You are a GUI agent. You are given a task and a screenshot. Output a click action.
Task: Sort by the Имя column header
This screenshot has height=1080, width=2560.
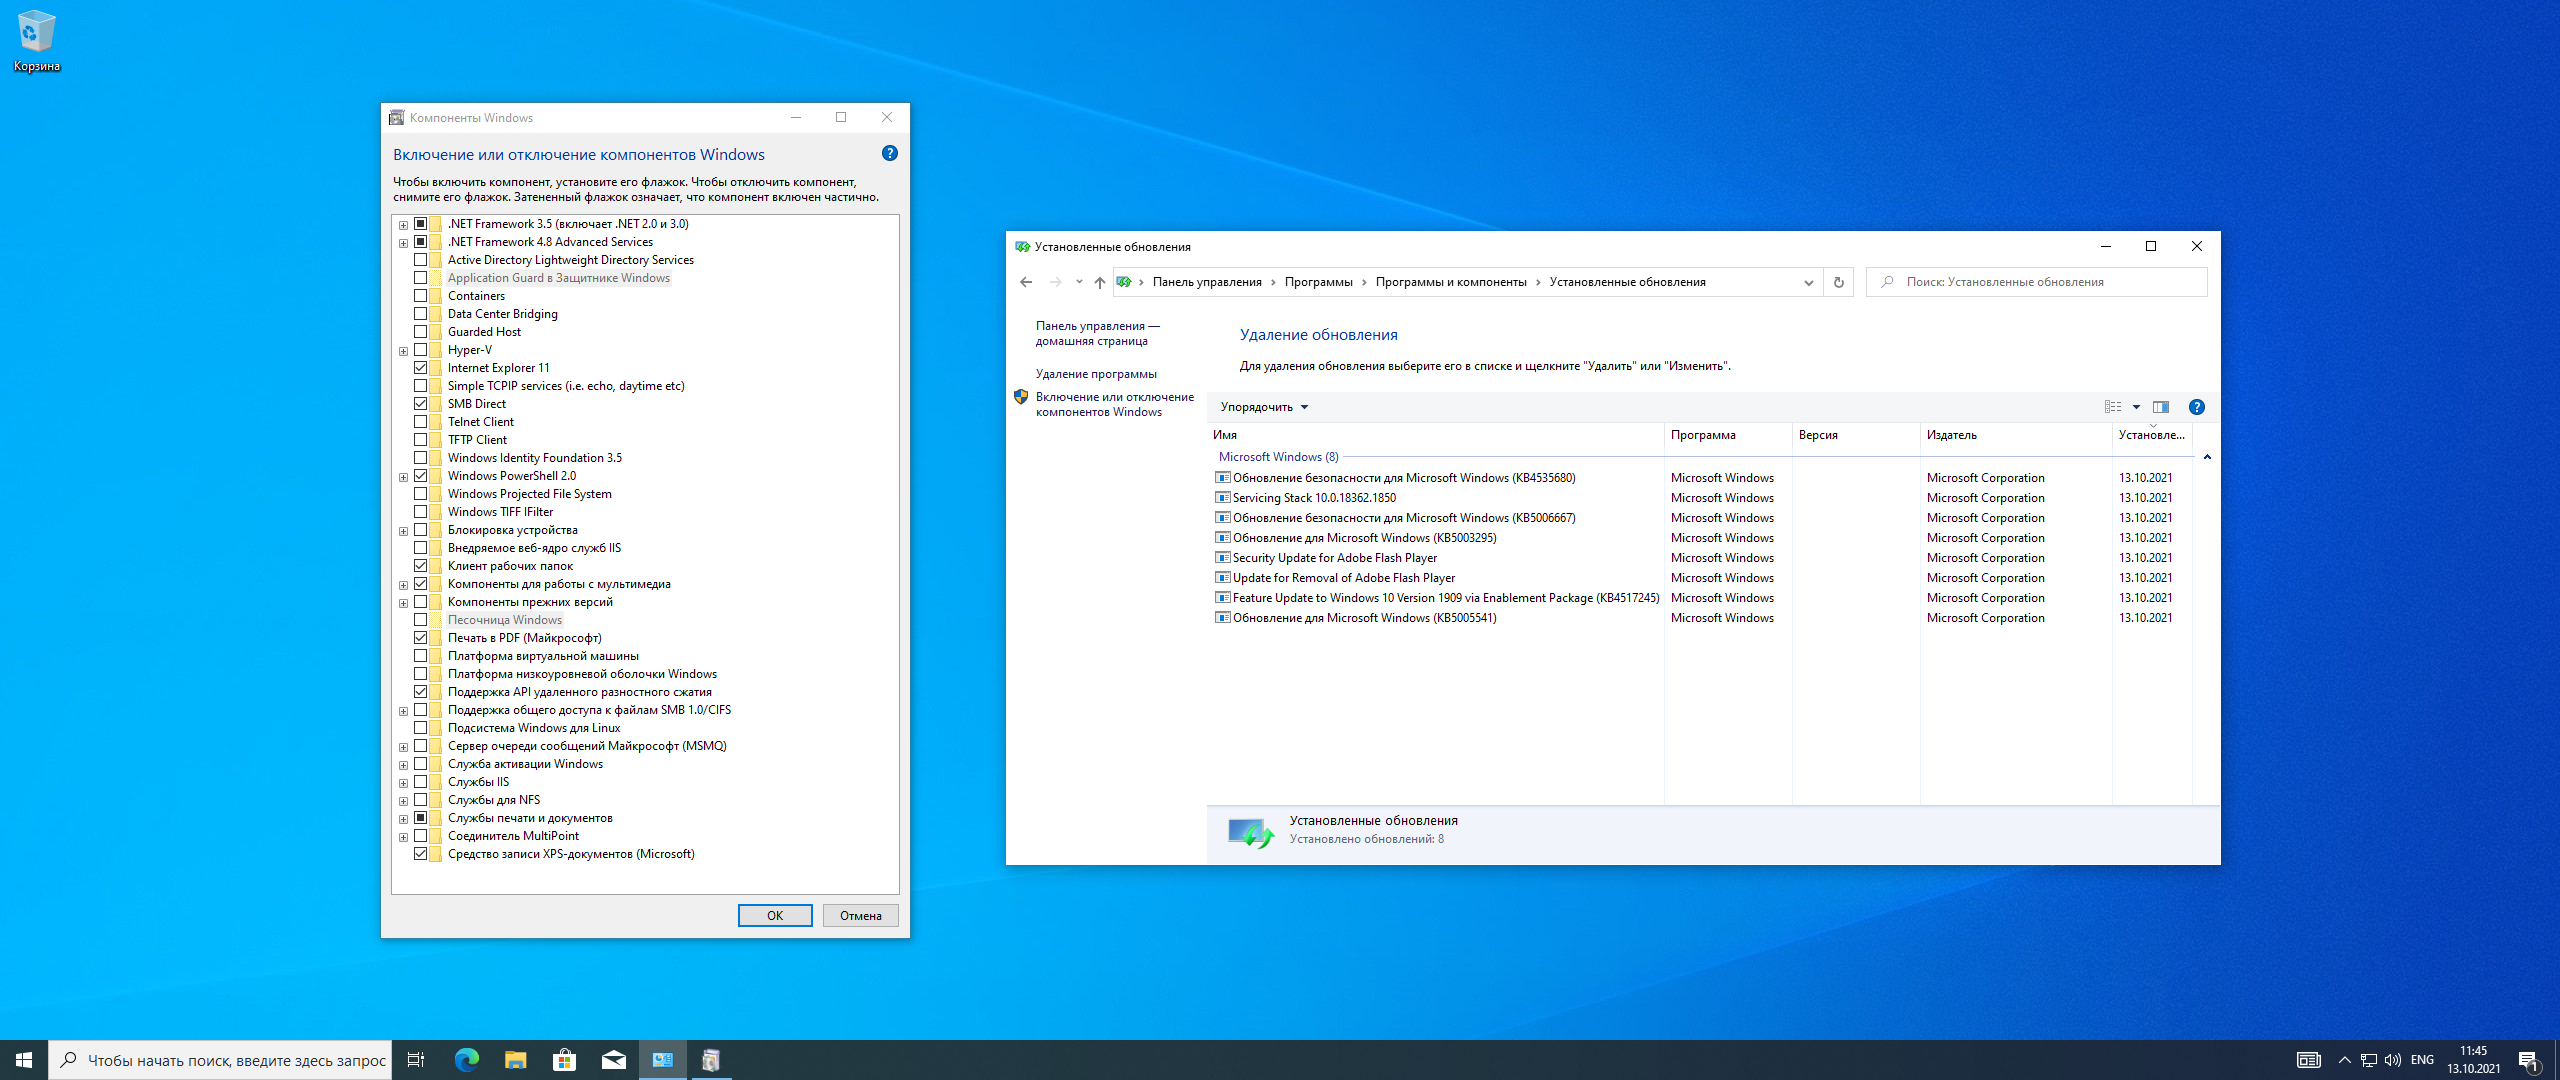pos(1435,435)
